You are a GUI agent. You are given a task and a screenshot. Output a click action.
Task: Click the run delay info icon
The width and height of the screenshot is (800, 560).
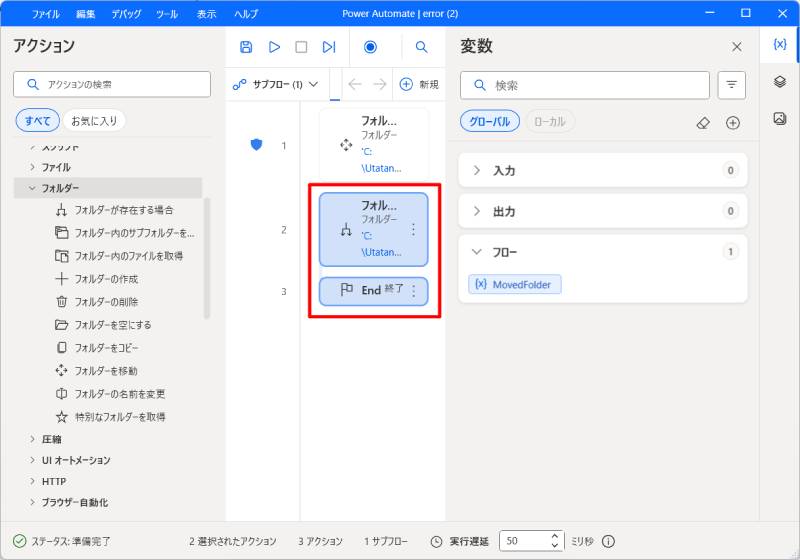pos(608,541)
